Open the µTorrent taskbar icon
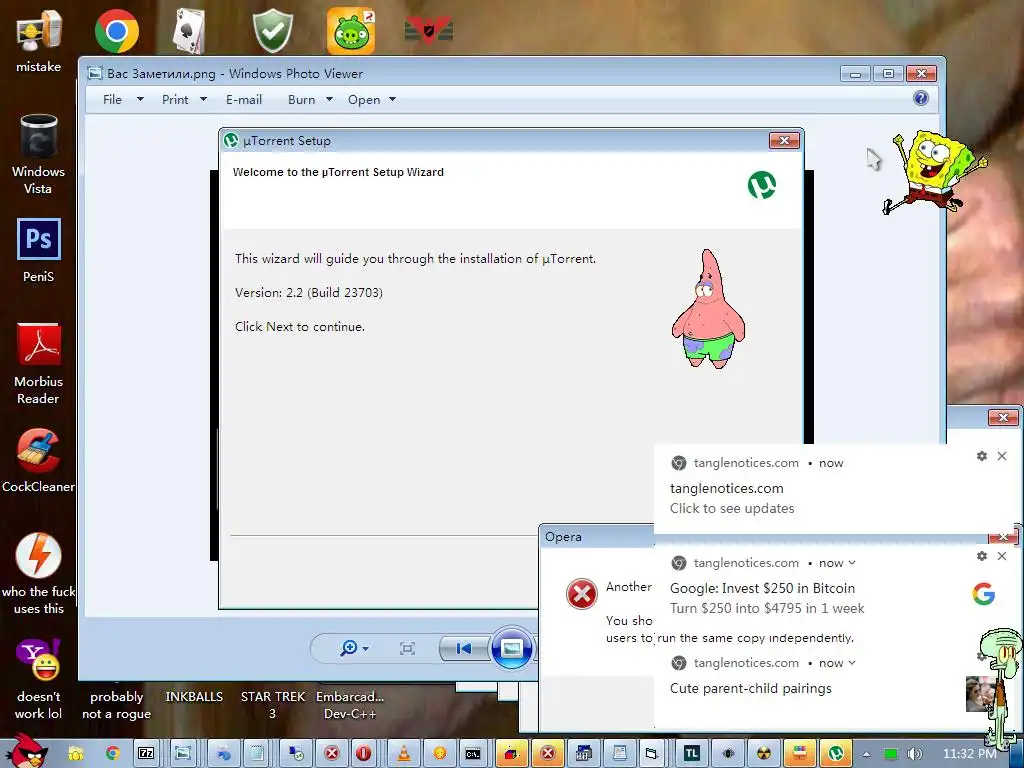Screen dimensions: 1024x768 tap(836, 754)
